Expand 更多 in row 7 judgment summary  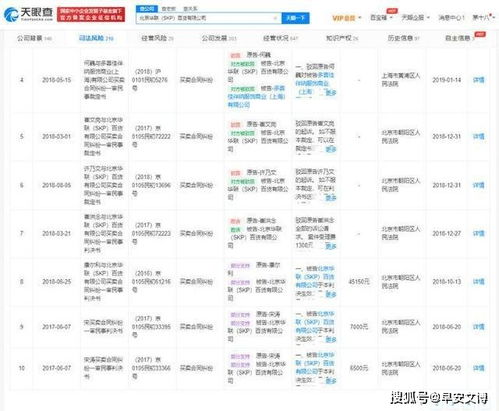[331, 246]
